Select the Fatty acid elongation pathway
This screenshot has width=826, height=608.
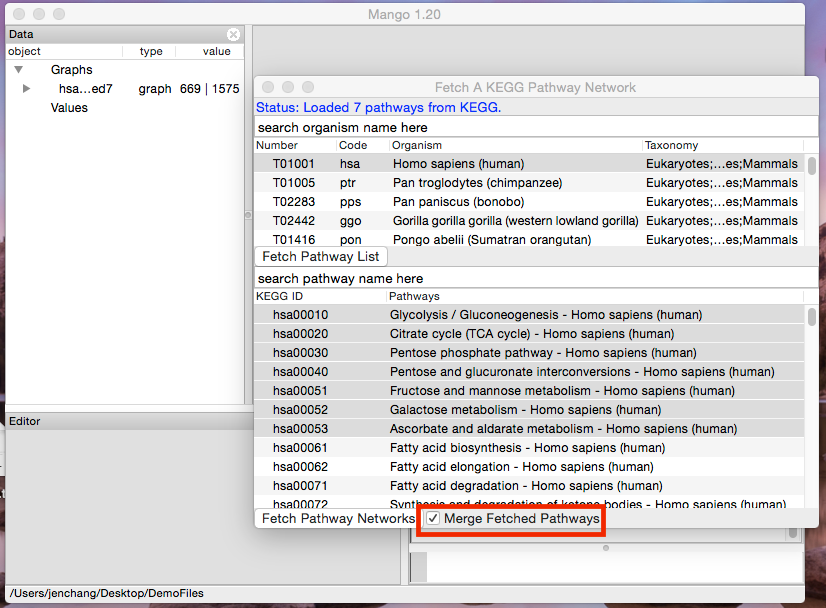coord(529,466)
